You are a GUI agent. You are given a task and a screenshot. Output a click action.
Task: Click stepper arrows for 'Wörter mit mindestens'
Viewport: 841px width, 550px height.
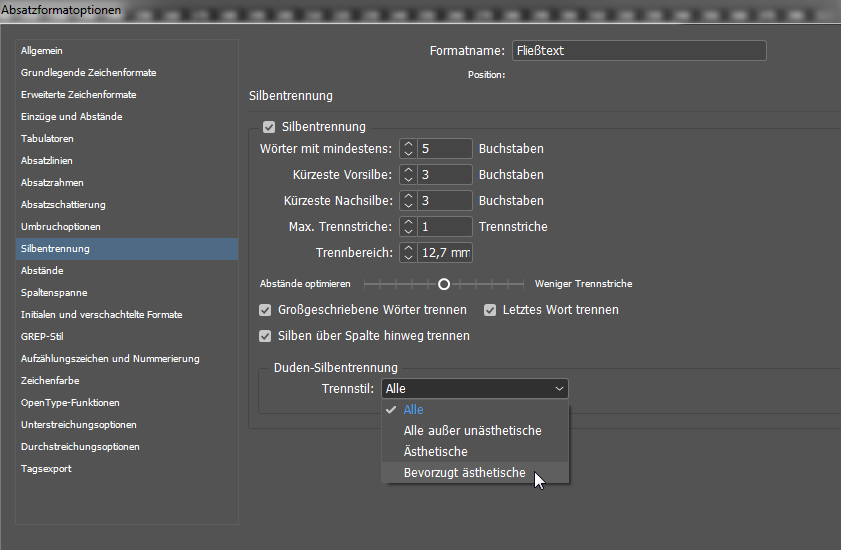click(407, 149)
